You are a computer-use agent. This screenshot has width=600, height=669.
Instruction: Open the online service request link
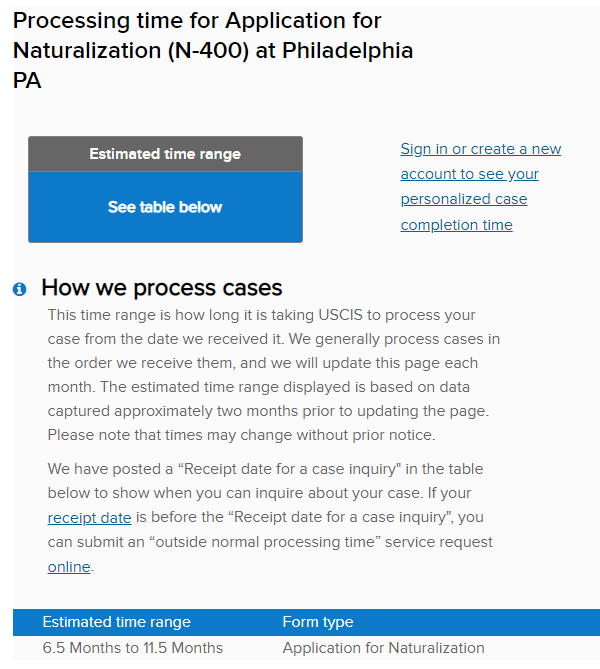[x=69, y=567]
